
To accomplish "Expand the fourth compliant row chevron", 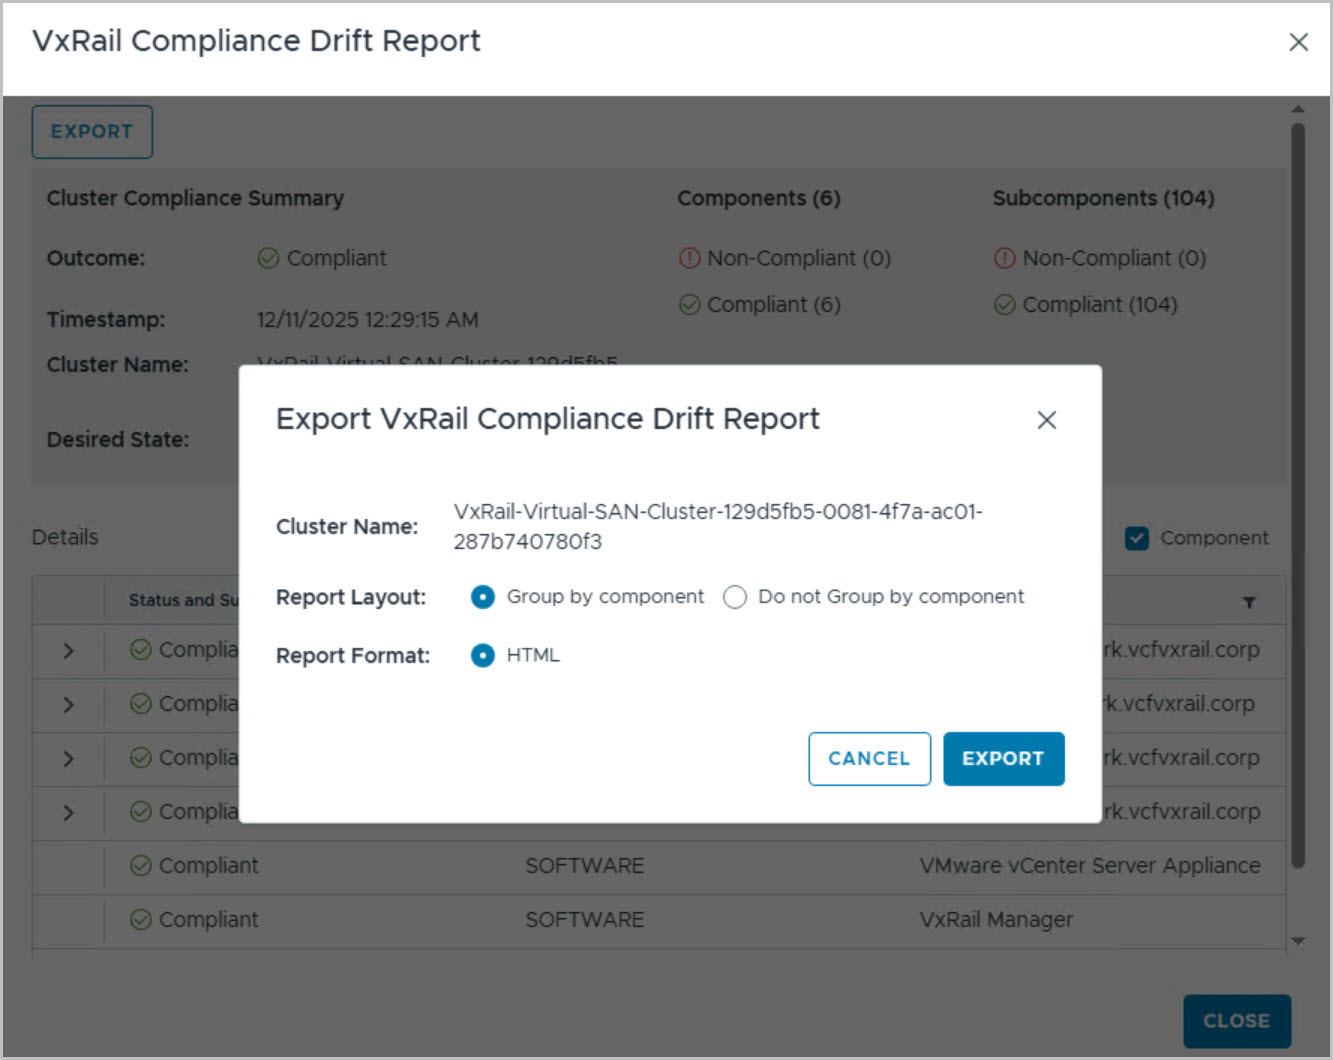I will pos(68,812).
